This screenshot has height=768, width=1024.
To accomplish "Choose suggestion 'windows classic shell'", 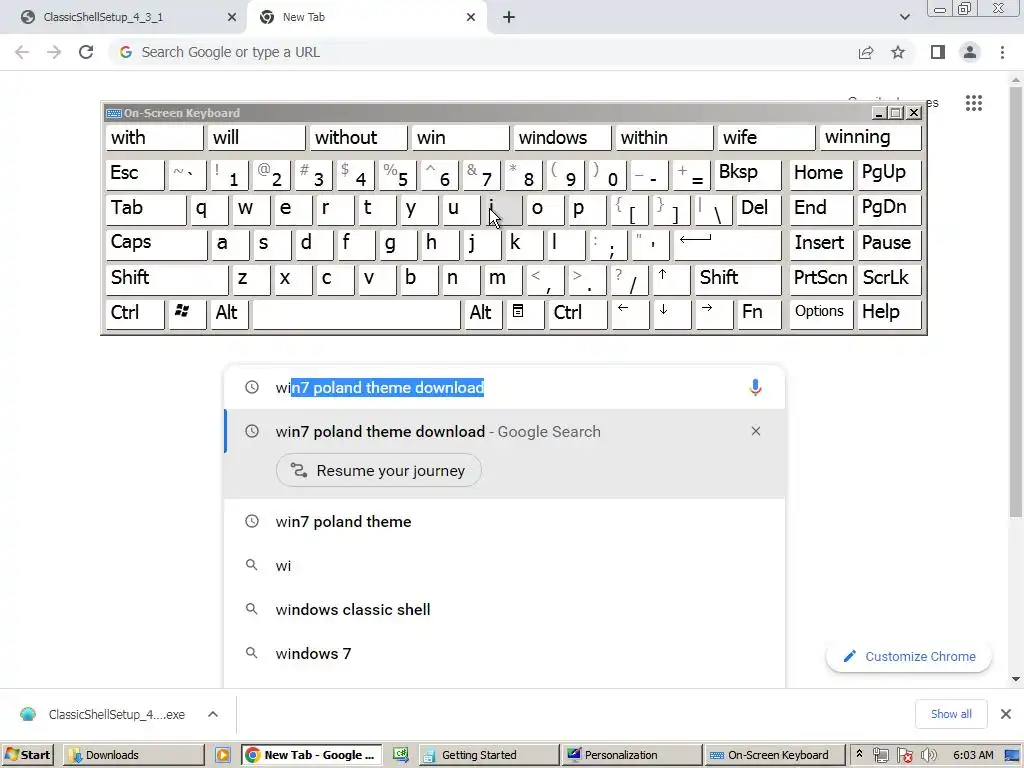I will [504, 609].
